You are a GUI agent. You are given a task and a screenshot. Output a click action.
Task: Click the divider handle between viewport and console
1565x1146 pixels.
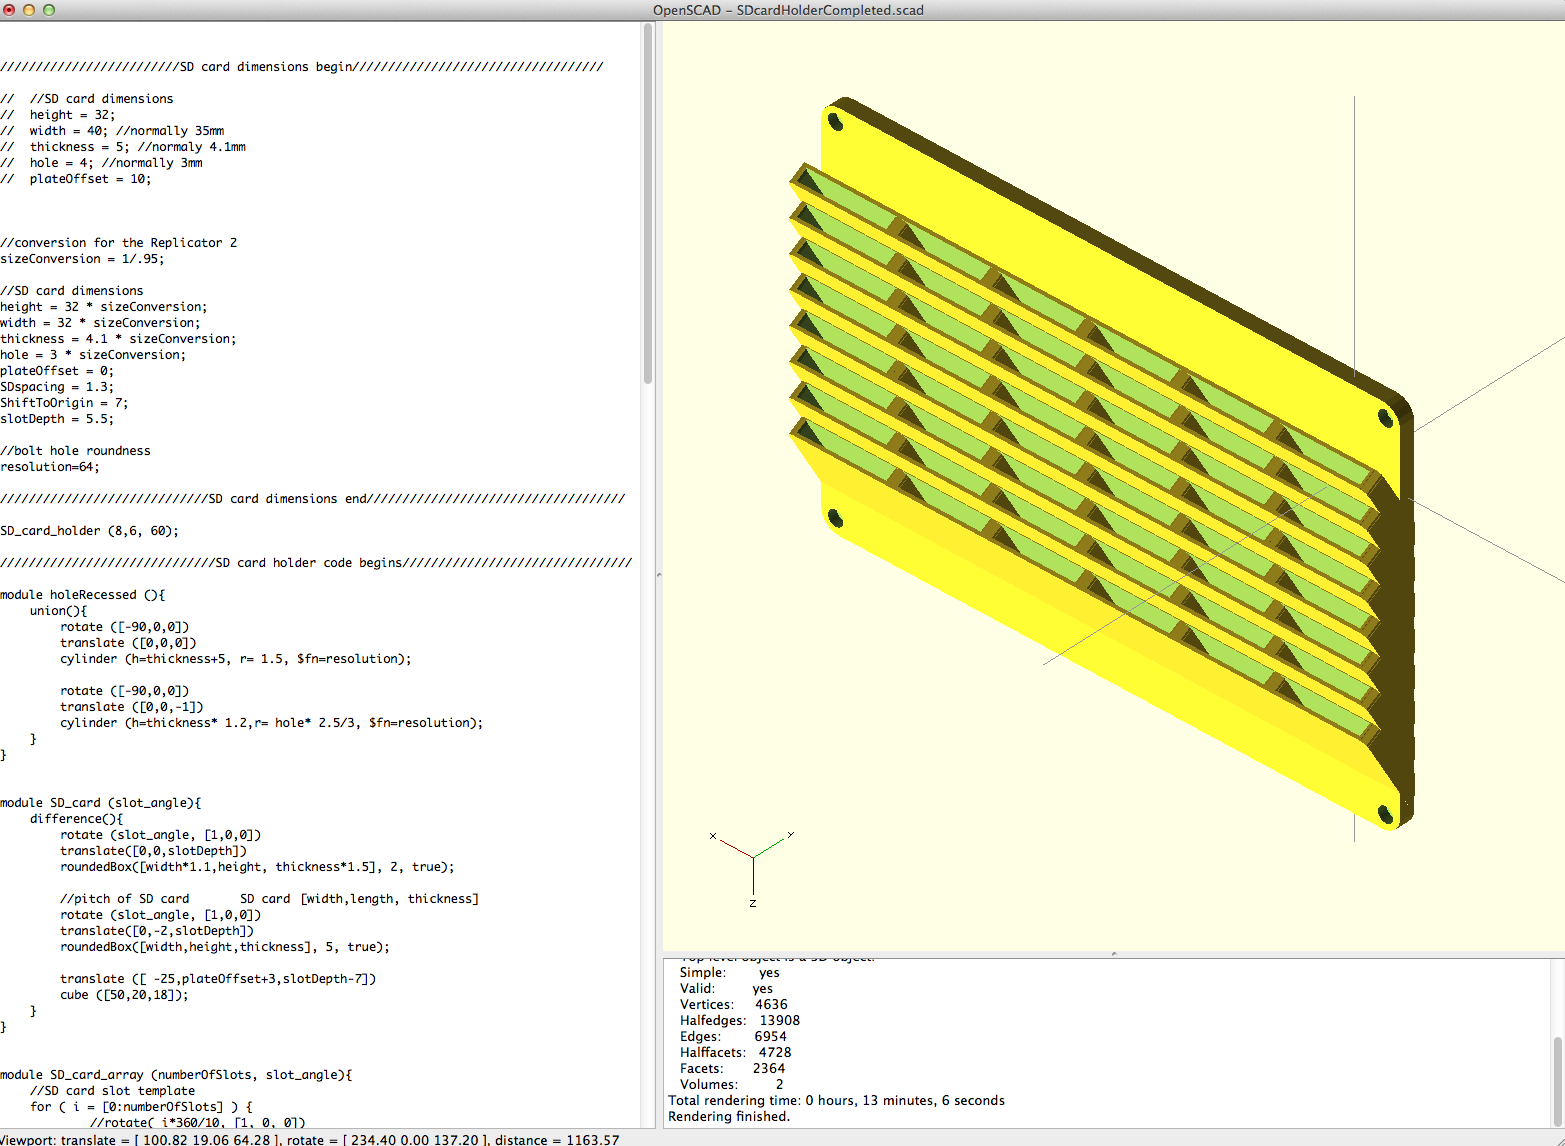click(x=1114, y=954)
